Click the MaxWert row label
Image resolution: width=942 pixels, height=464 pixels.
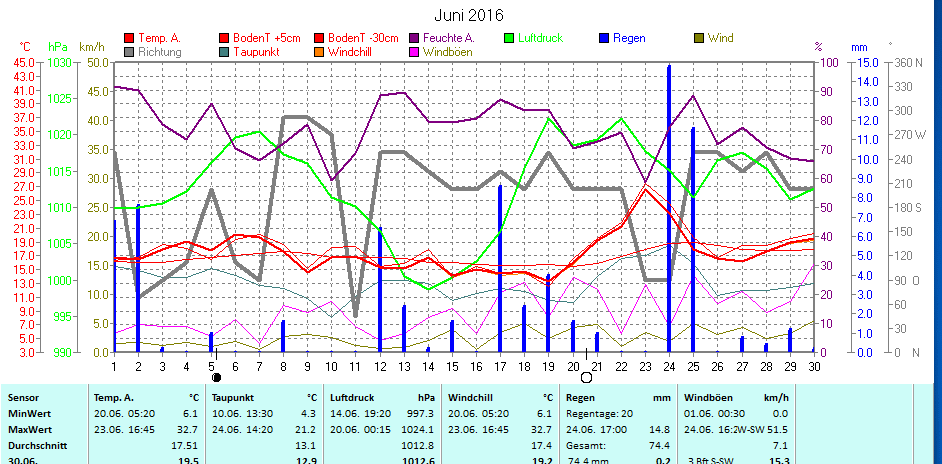[29, 429]
